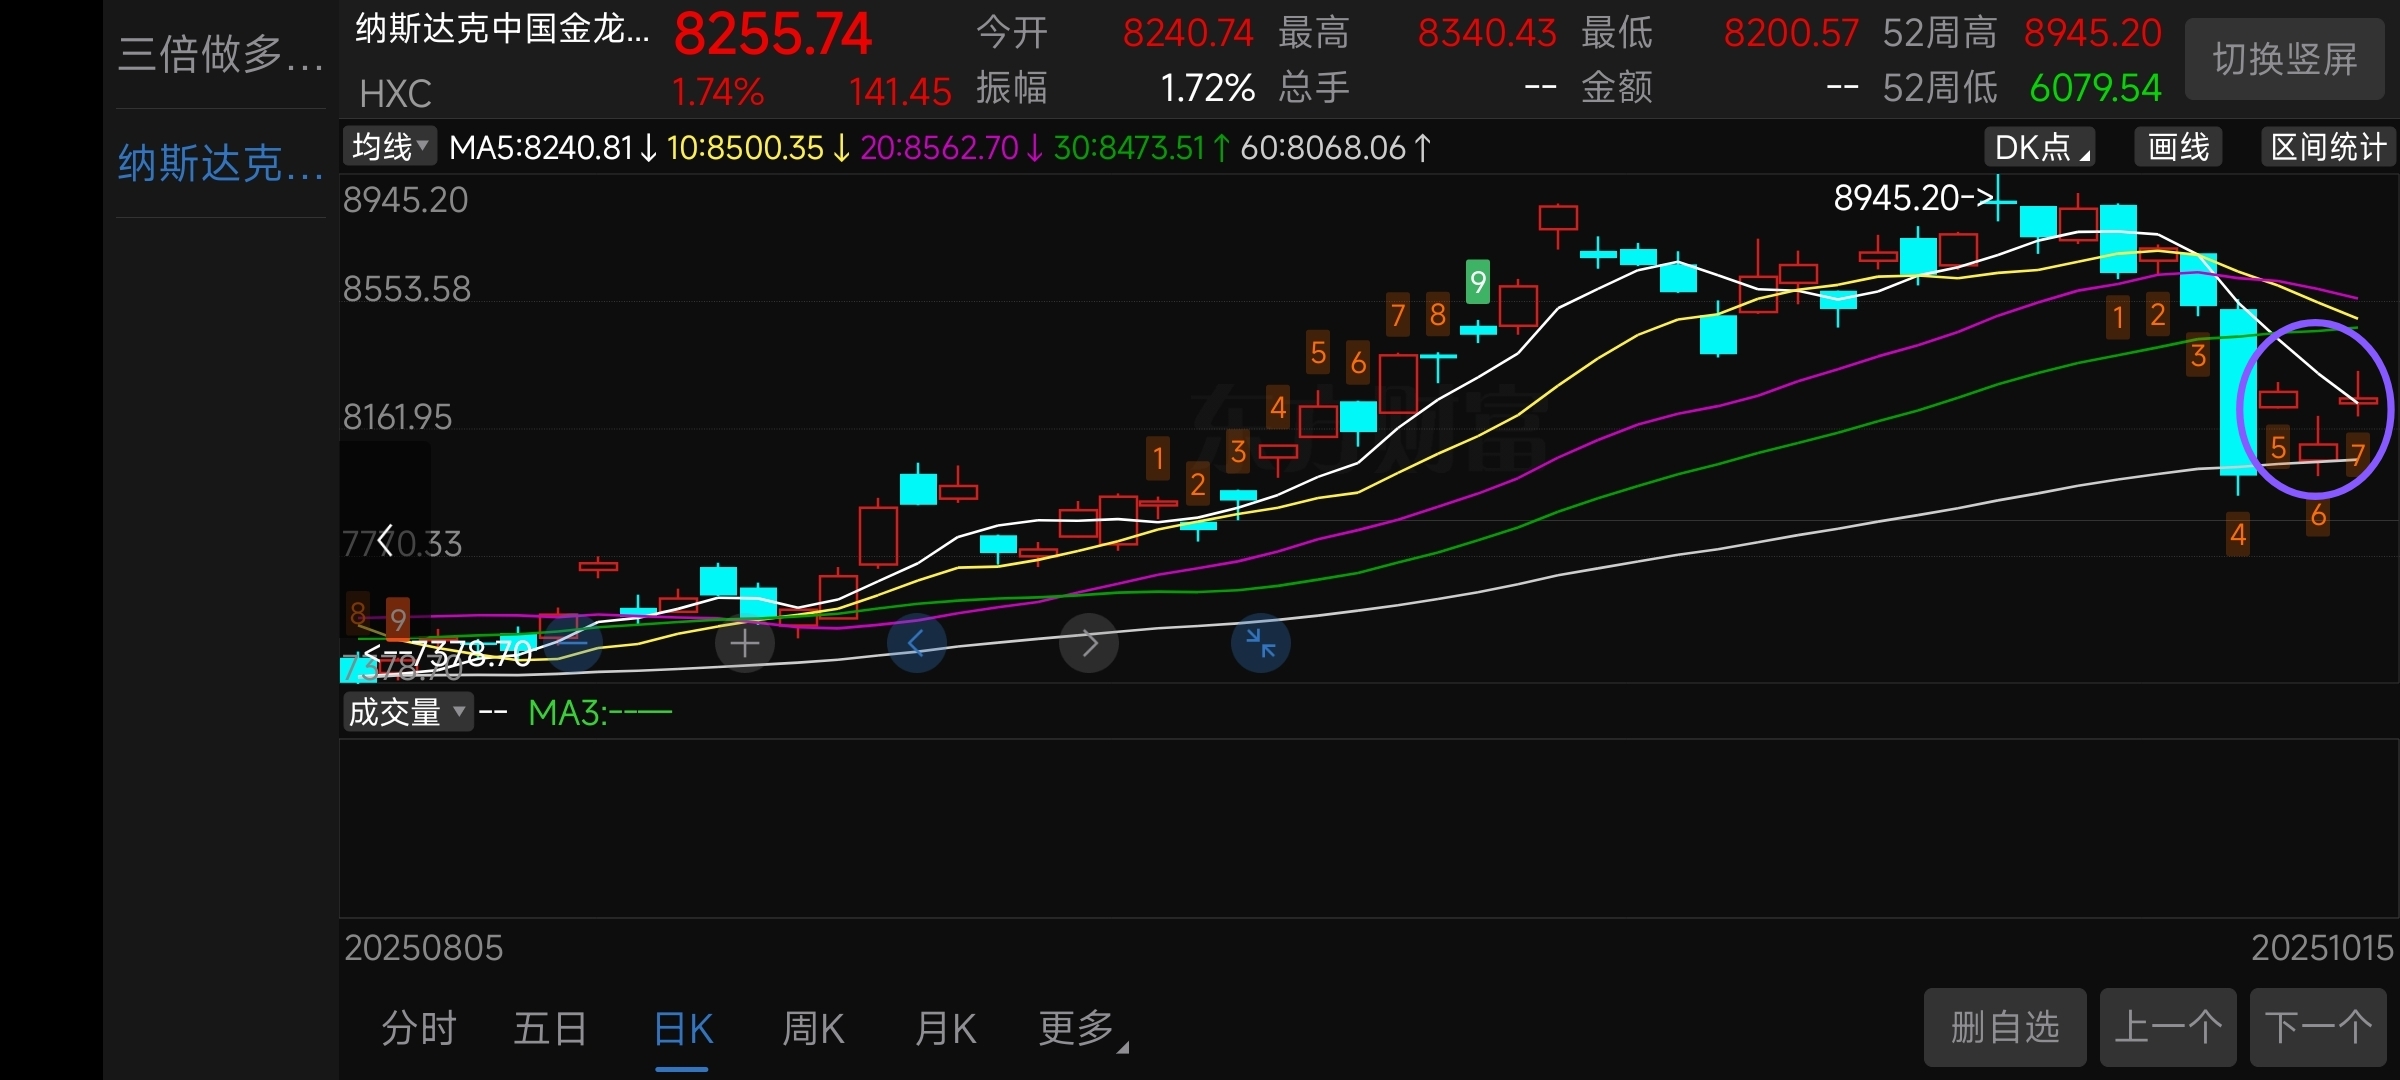The image size is (2400, 1080).
Task: Open the 均线 indicator dropdown
Action: [391, 148]
